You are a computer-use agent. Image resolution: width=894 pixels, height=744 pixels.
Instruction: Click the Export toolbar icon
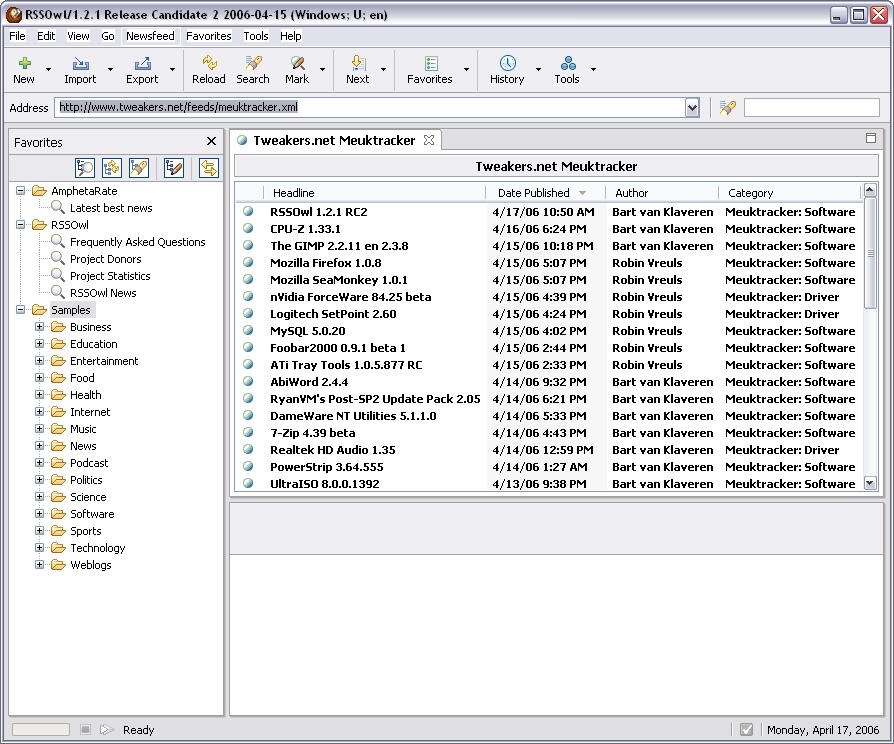click(x=142, y=64)
